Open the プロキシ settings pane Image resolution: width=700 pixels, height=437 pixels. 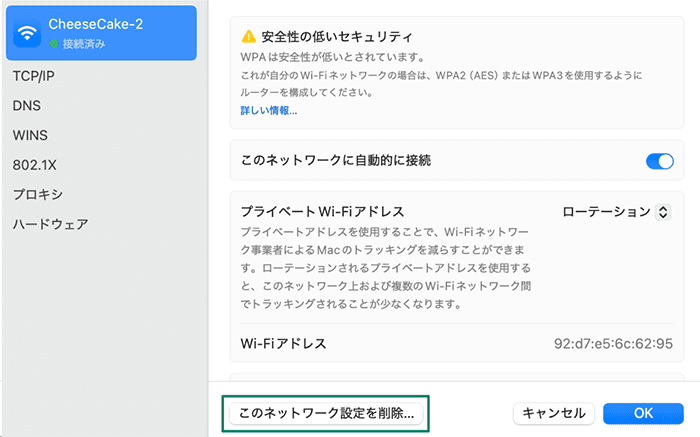37,194
